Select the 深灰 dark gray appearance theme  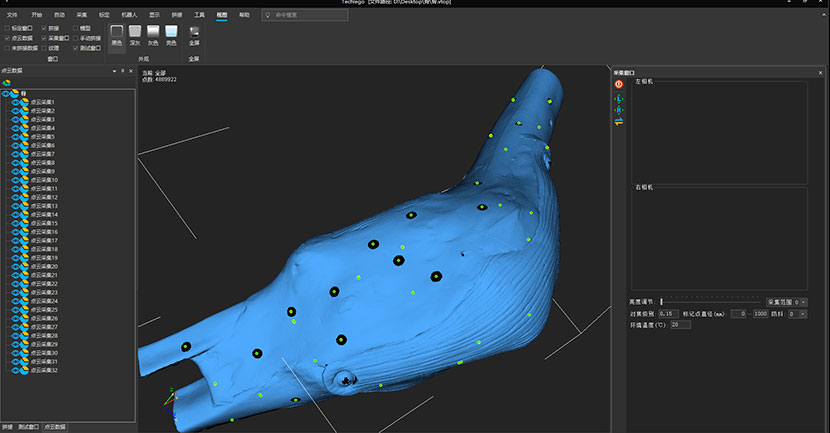135,32
